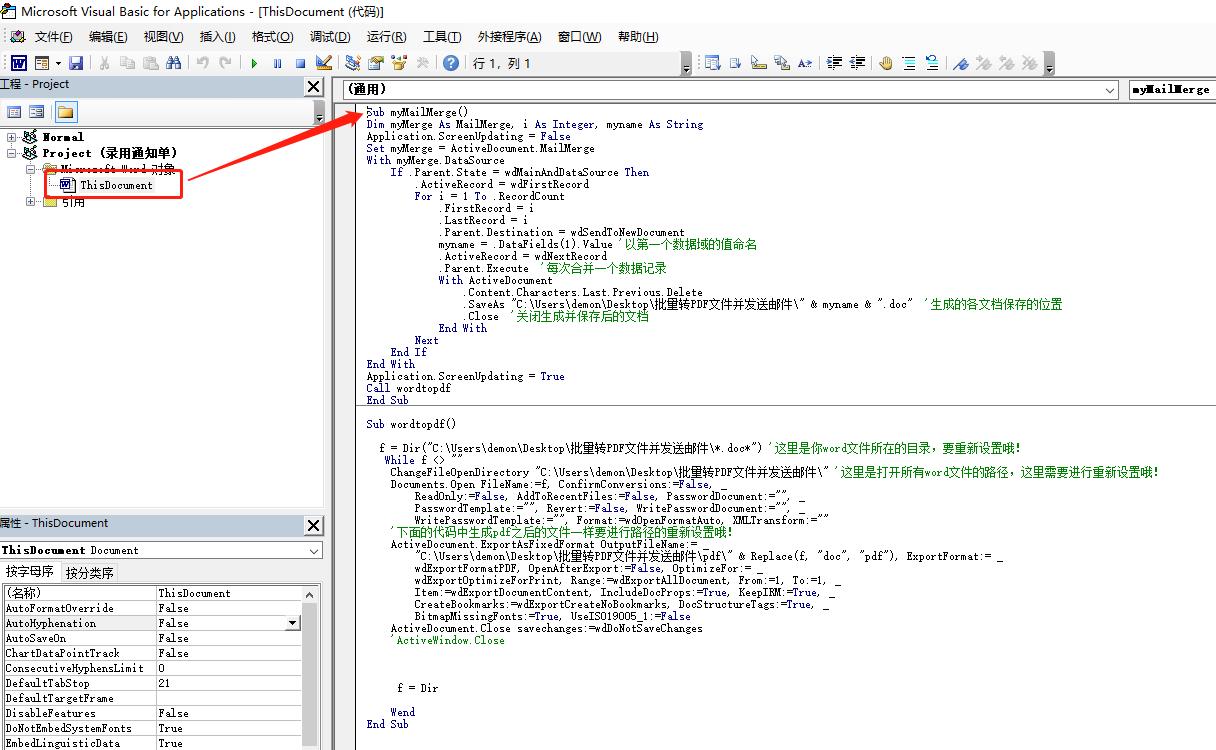
Task: Toggle breakpoint with the hand icon
Action: click(x=885, y=63)
